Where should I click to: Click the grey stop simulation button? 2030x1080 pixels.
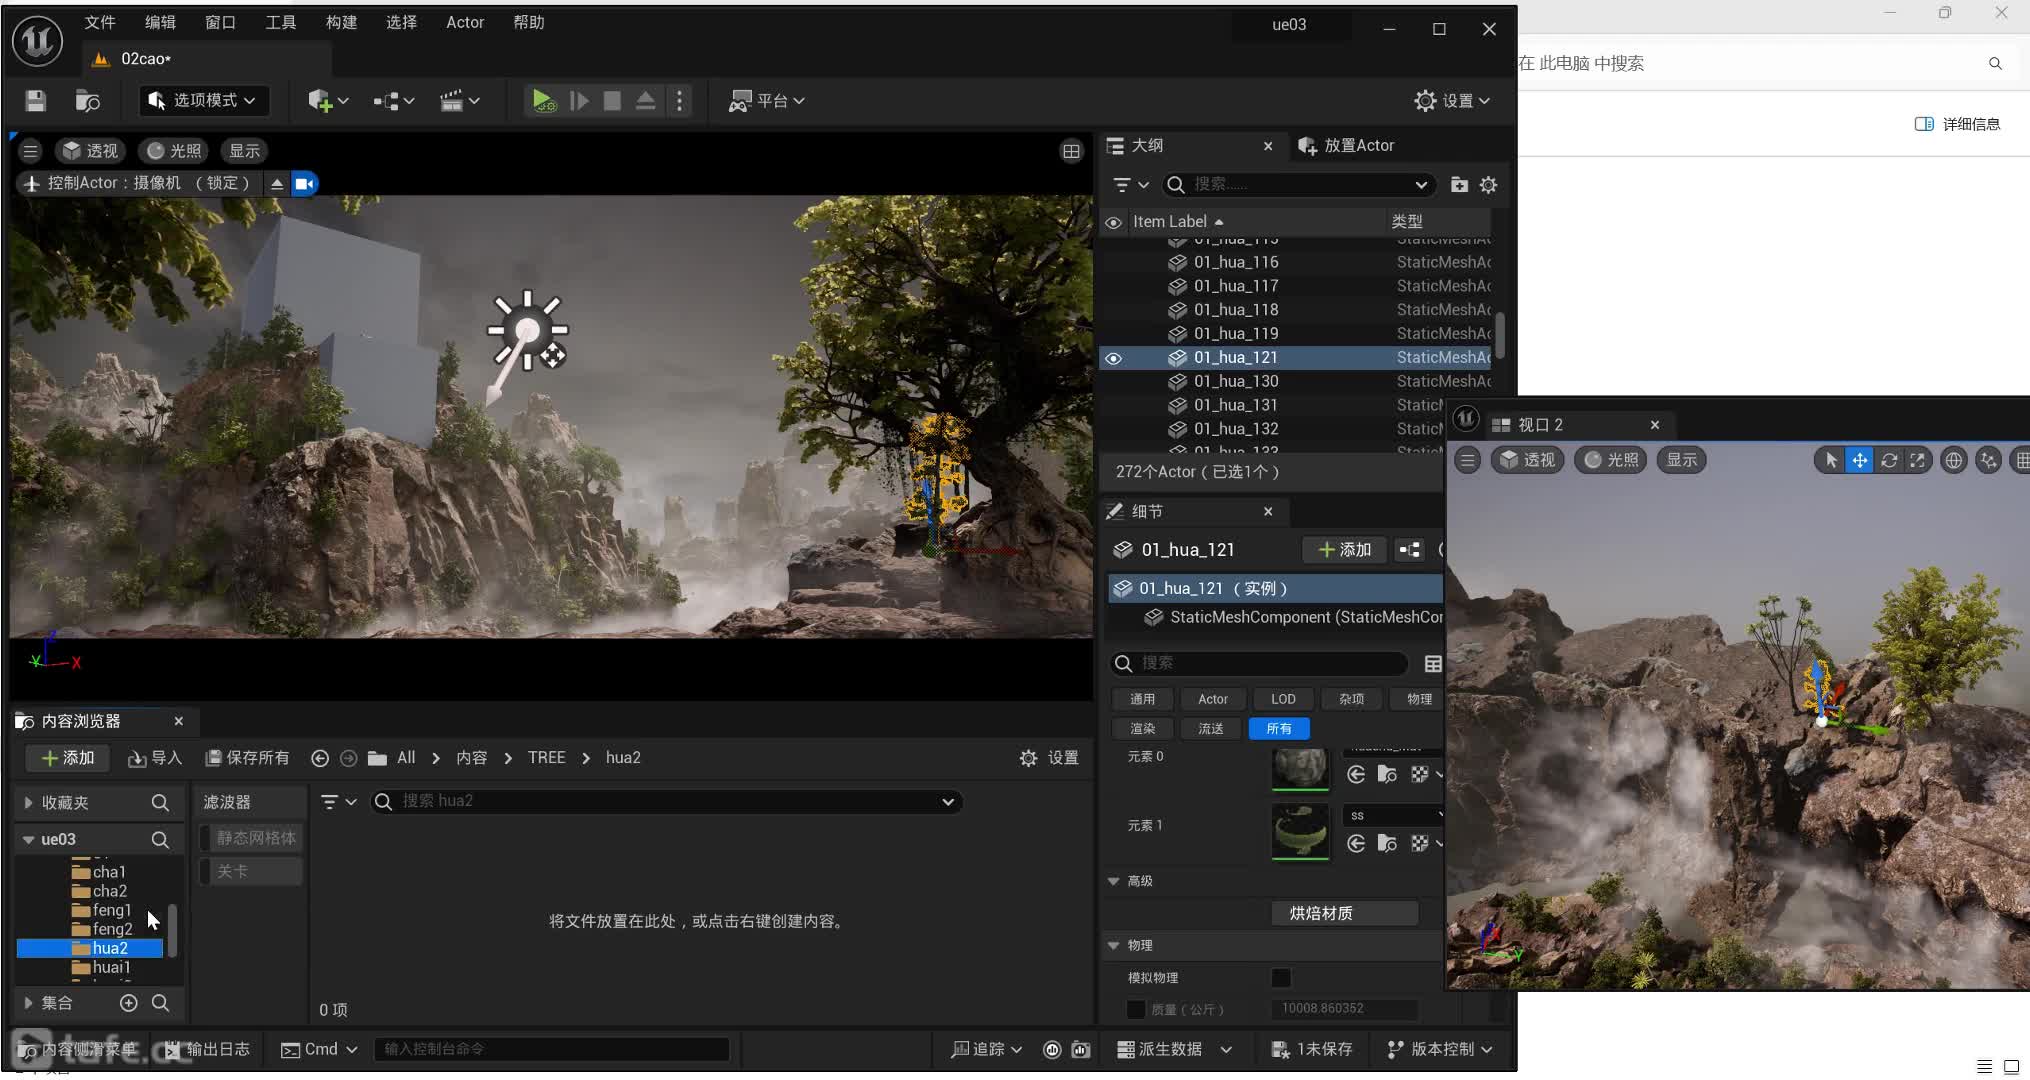point(612,100)
